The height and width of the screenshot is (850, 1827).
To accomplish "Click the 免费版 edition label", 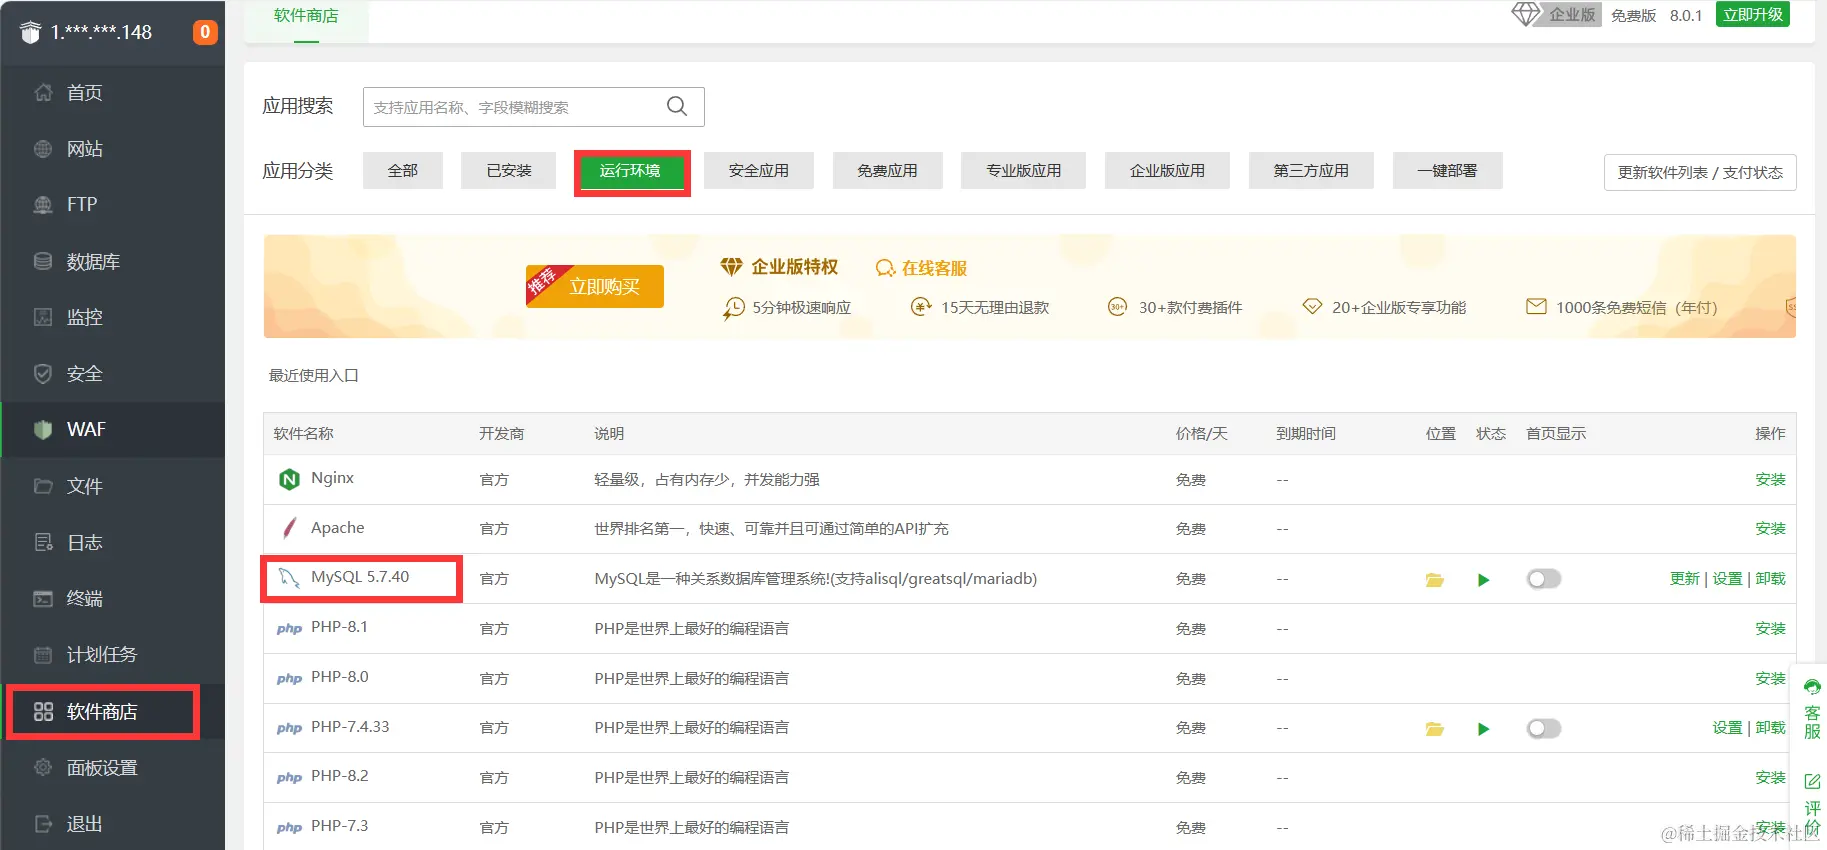I will click(x=1634, y=16).
